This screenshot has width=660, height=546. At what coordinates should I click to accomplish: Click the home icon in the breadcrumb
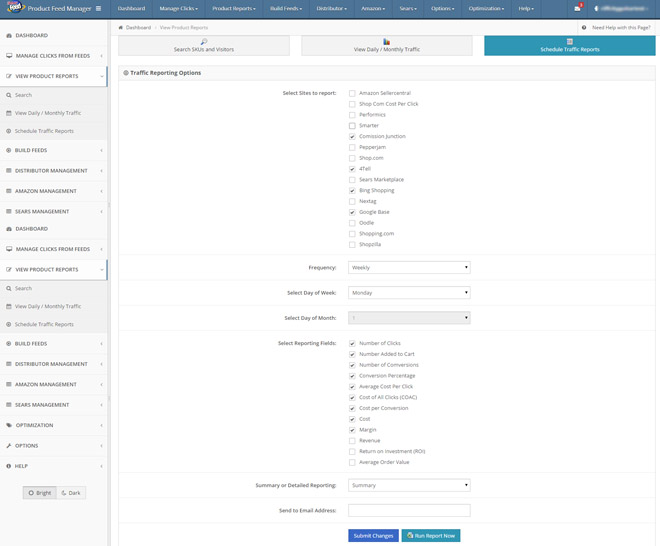point(121,27)
